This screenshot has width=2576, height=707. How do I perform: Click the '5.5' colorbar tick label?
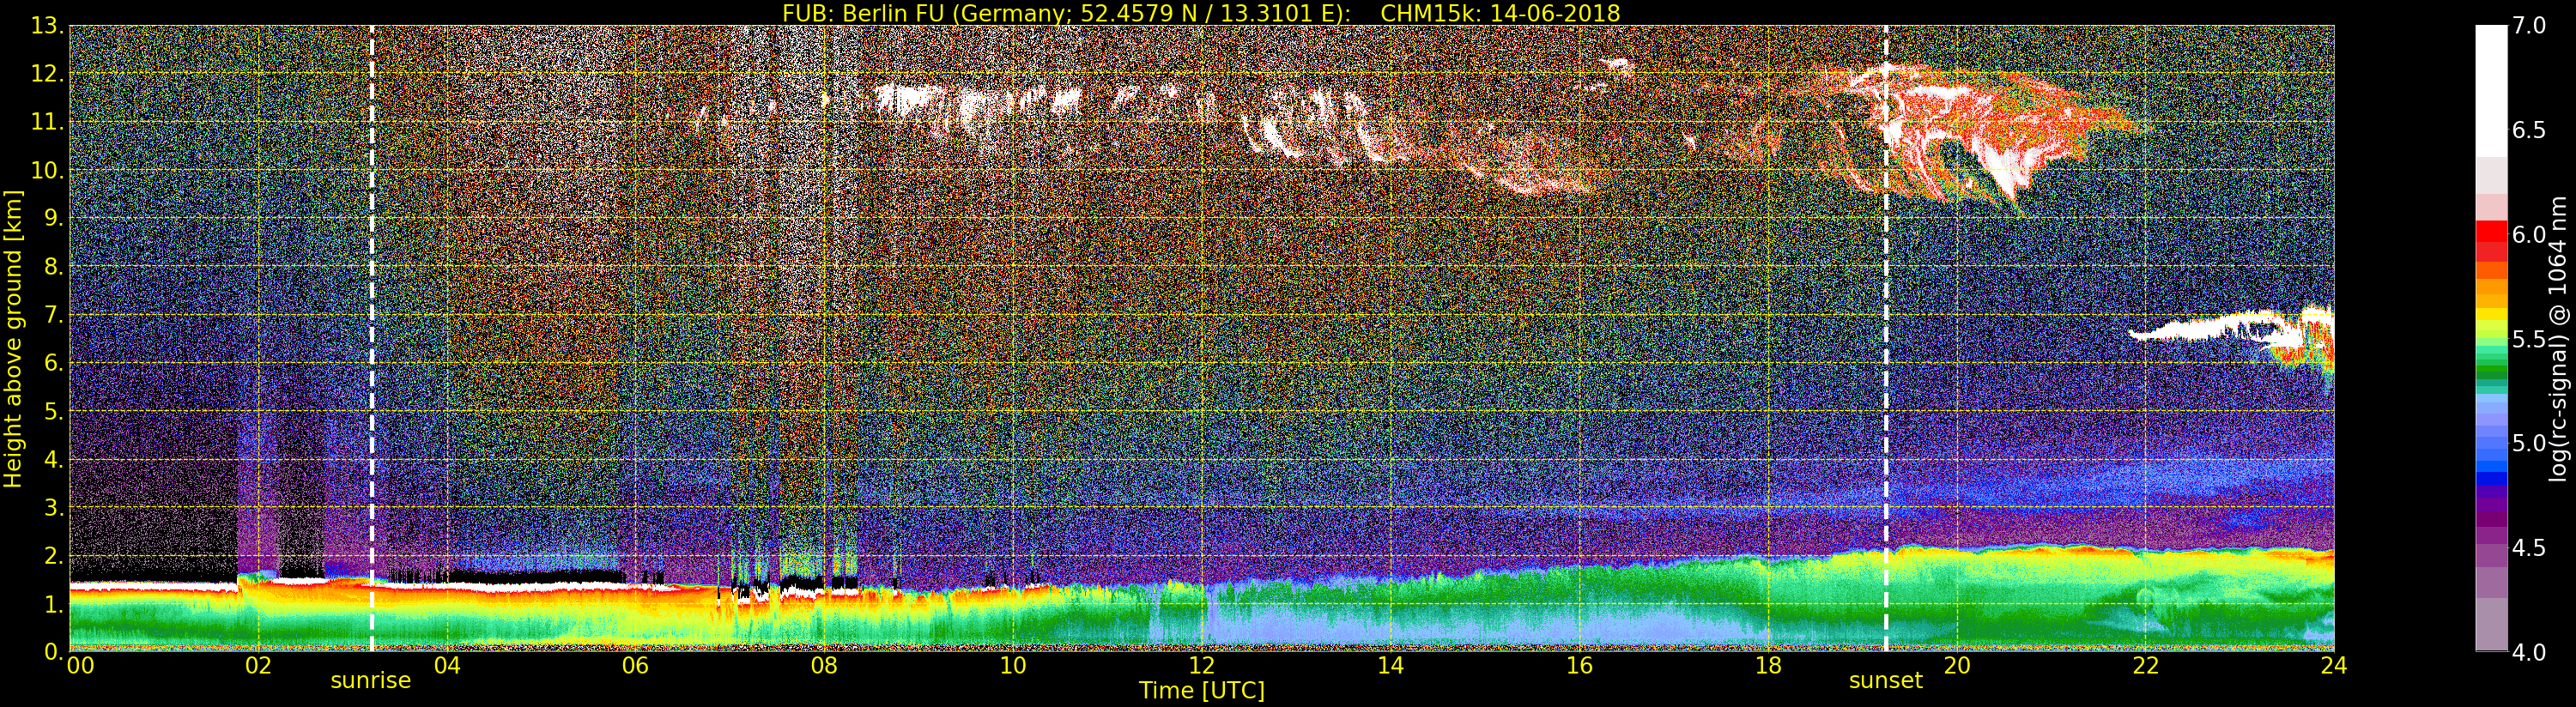(2527, 339)
